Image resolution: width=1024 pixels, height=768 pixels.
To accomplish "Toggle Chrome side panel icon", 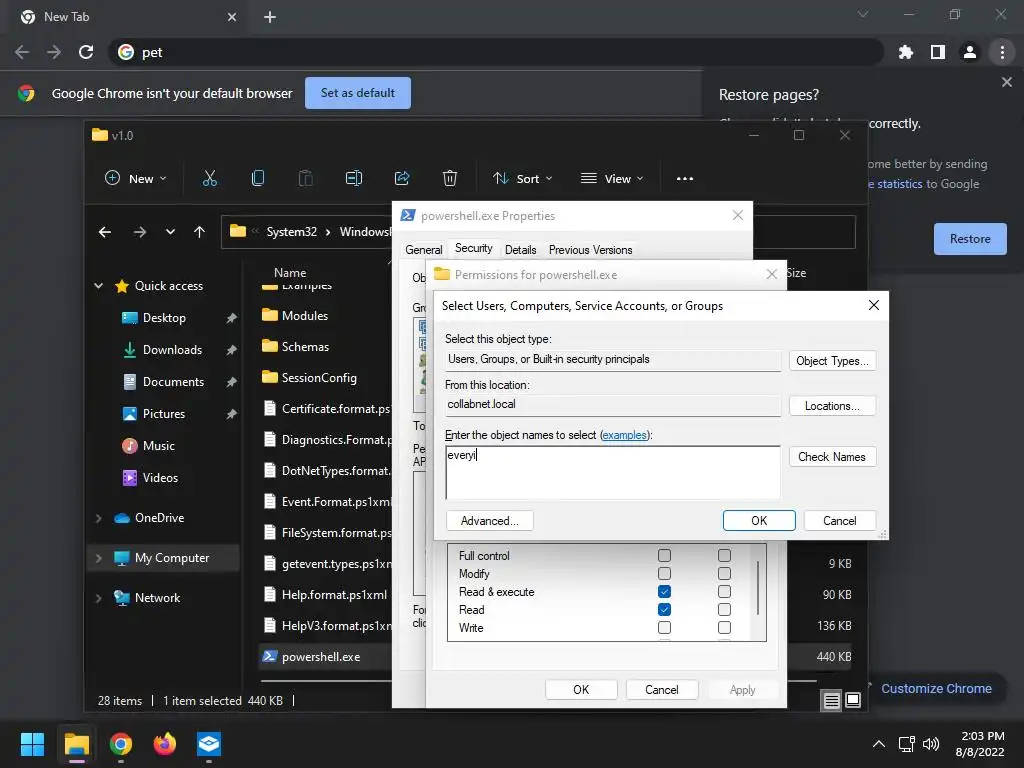I will click(x=938, y=52).
